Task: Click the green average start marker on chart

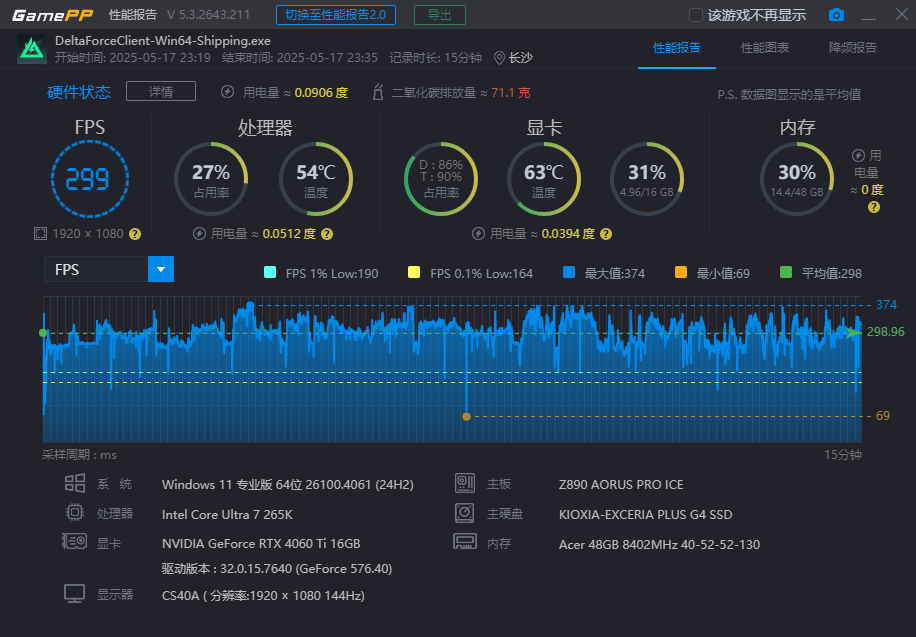Action: (43, 333)
